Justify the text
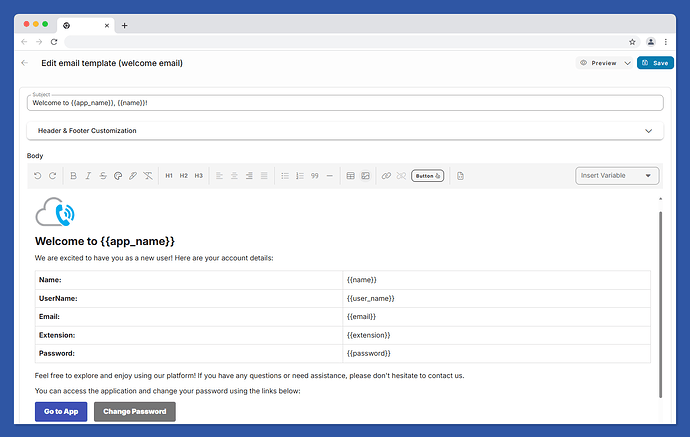 click(x=264, y=176)
